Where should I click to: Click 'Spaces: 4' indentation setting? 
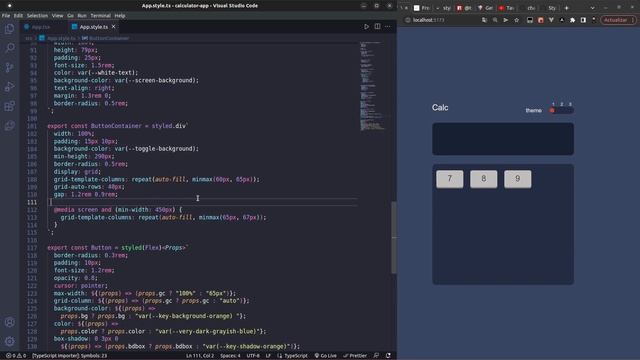pos(230,356)
